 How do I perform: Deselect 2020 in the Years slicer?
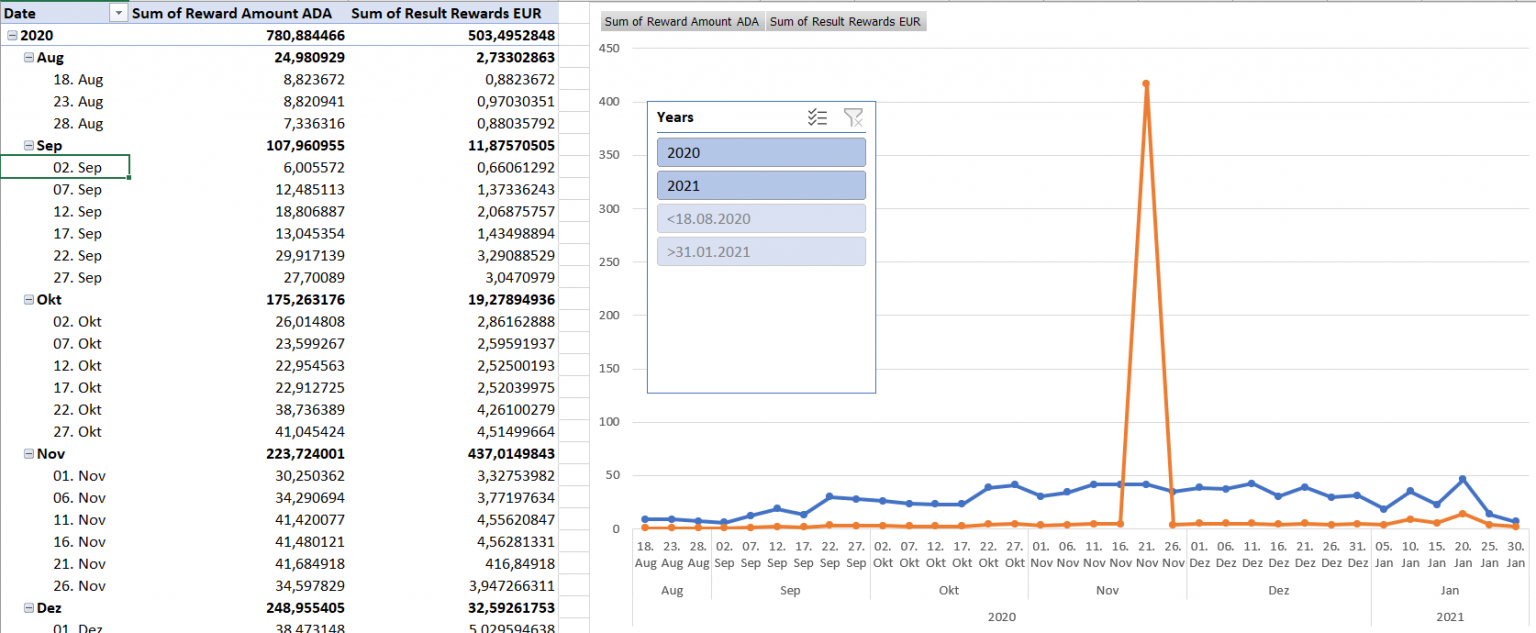click(761, 152)
